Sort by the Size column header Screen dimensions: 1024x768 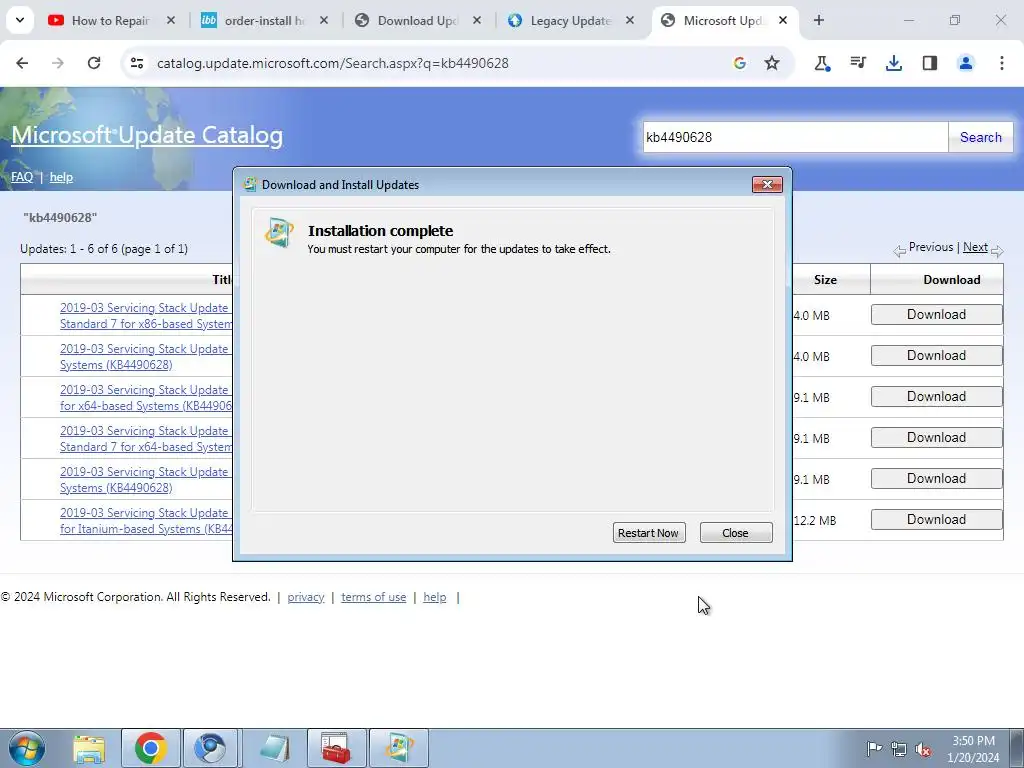(x=825, y=280)
